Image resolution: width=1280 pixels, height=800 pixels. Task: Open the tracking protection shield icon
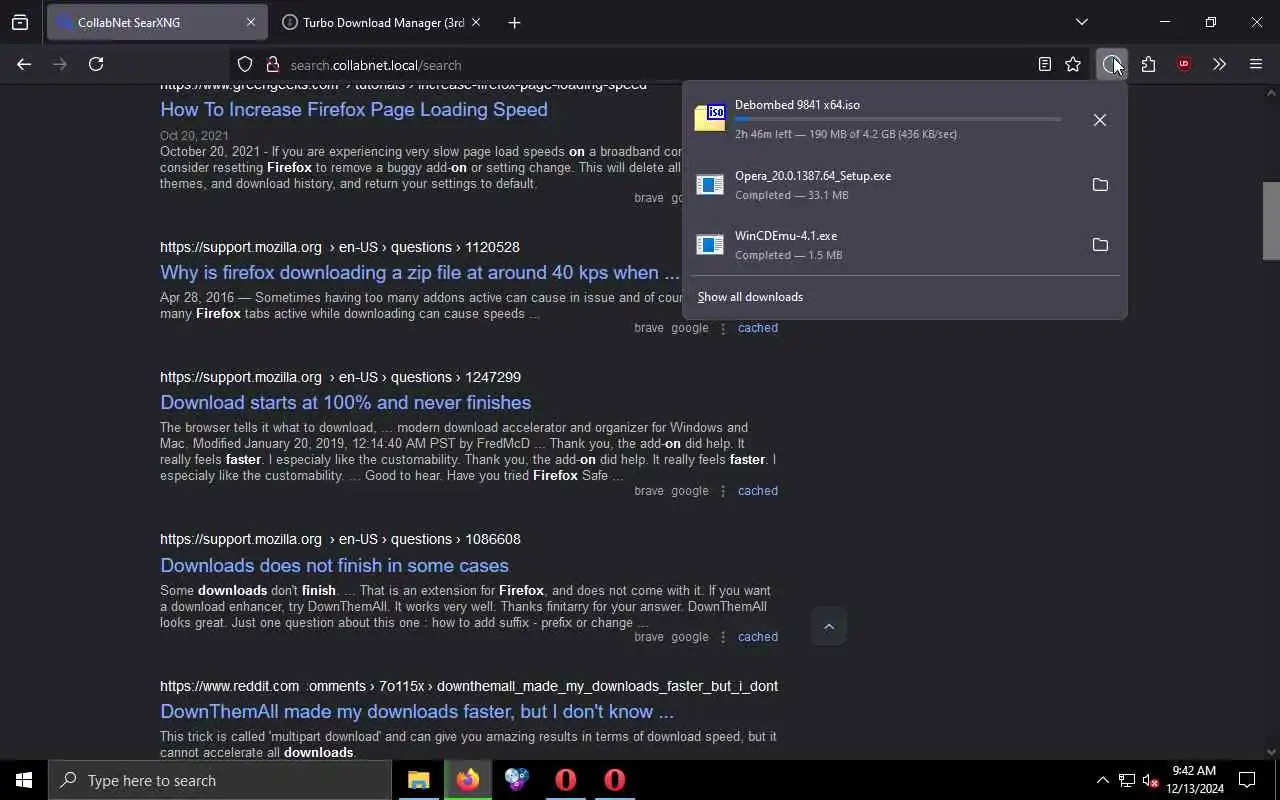[245, 64]
